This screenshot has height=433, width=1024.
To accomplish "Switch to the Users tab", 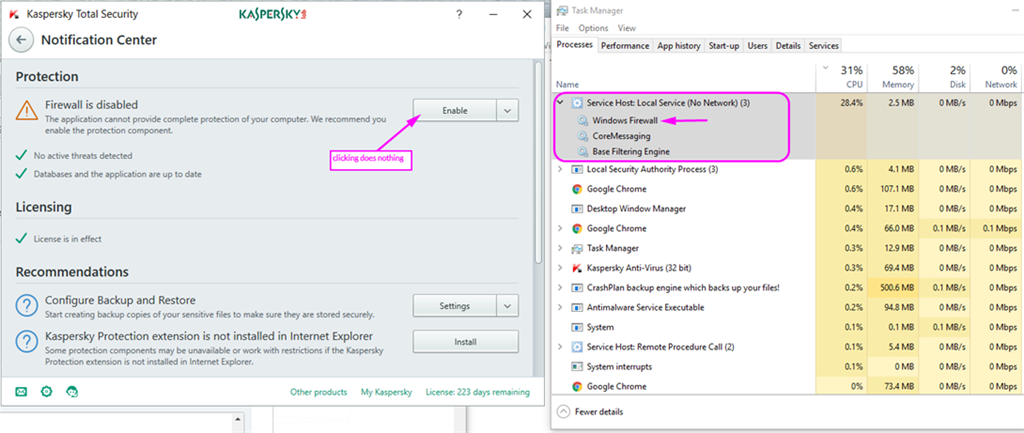I will pyautogui.click(x=758, y=46).
